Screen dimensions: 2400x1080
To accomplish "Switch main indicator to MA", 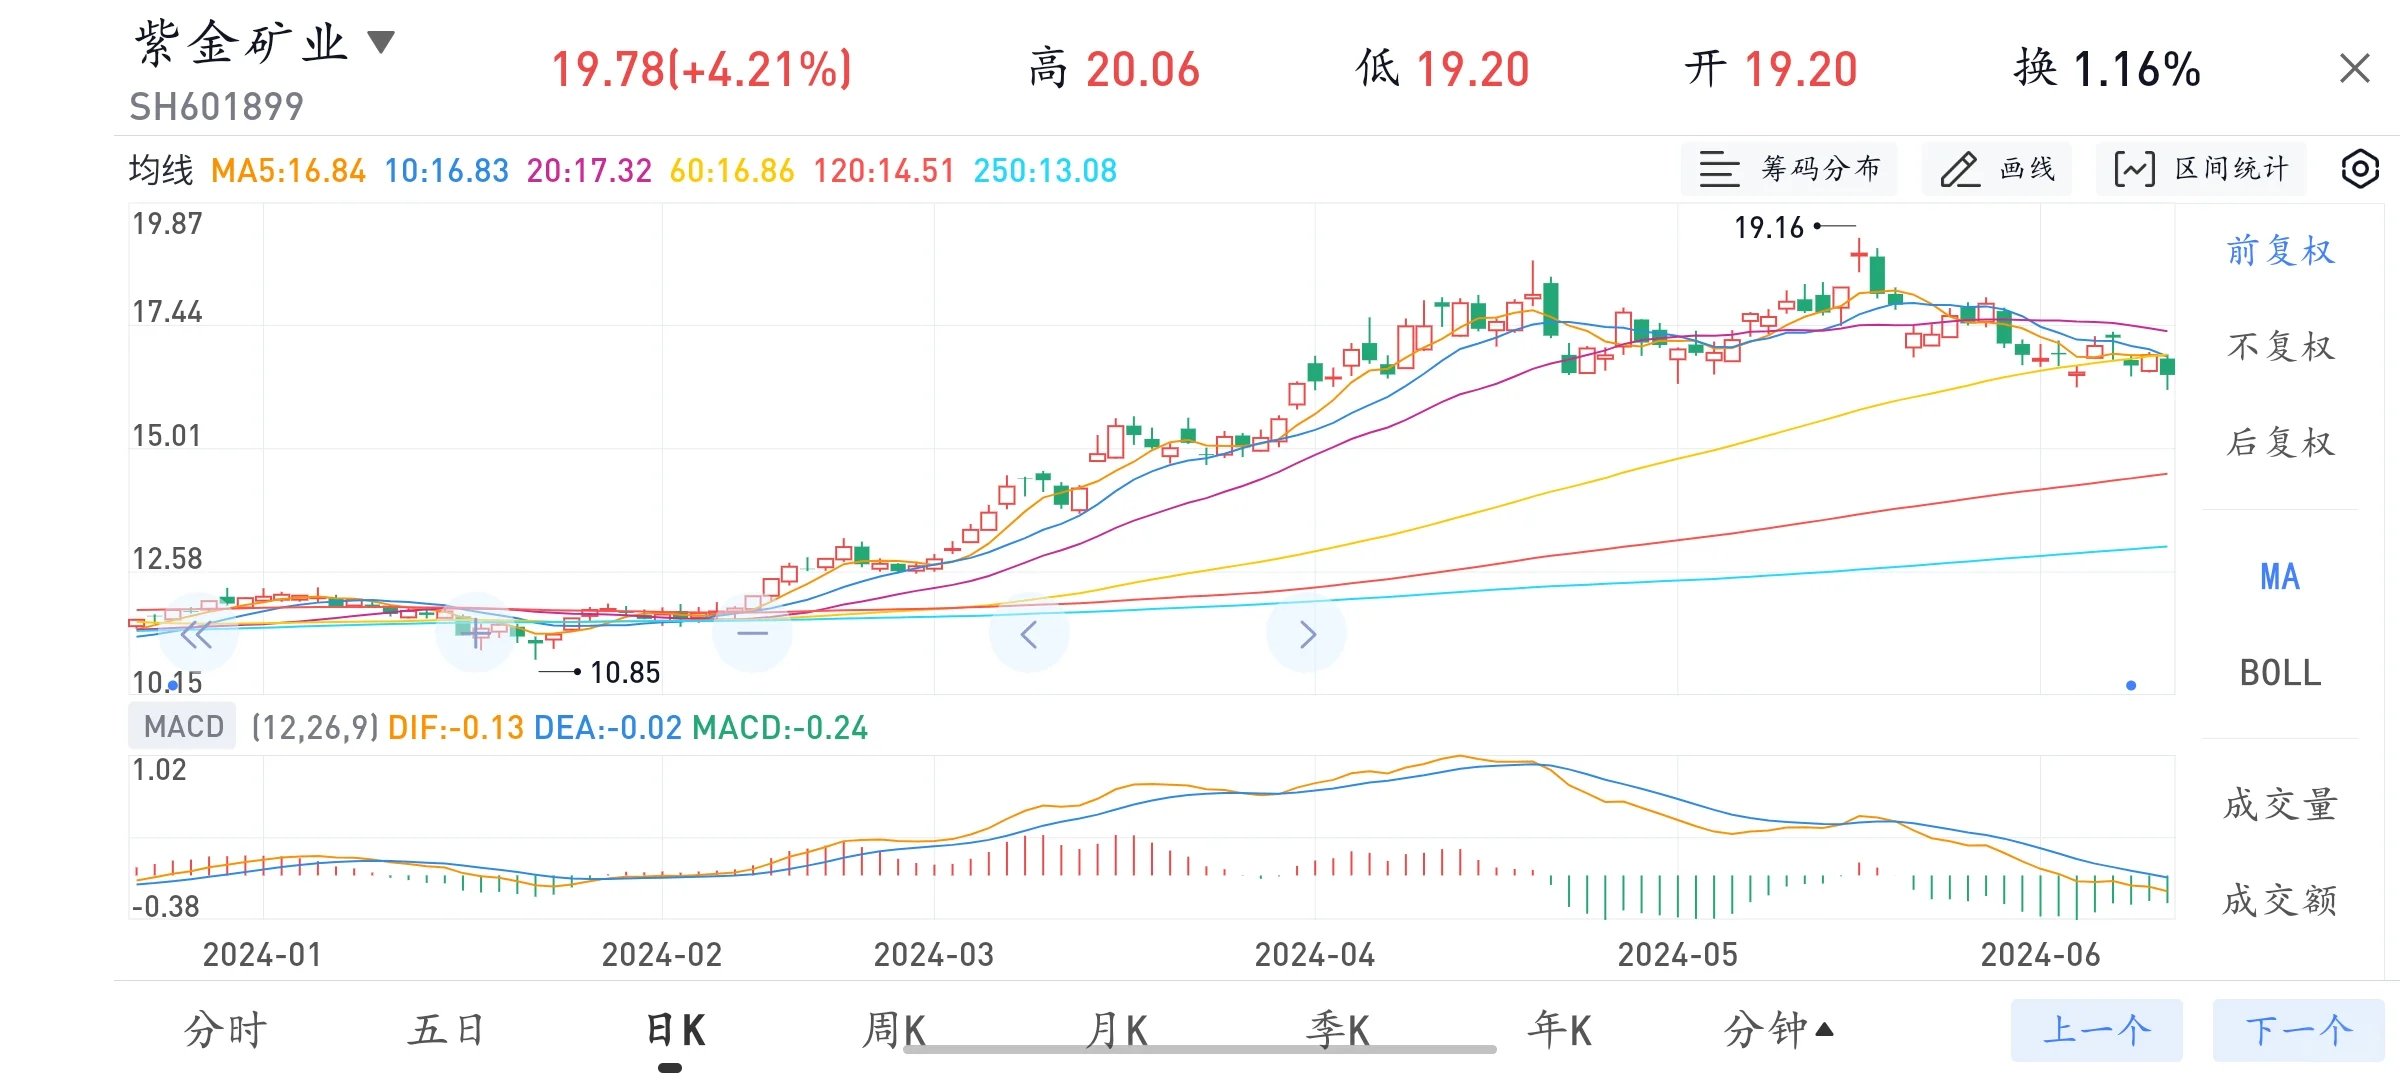I will tap(2280, 577).
